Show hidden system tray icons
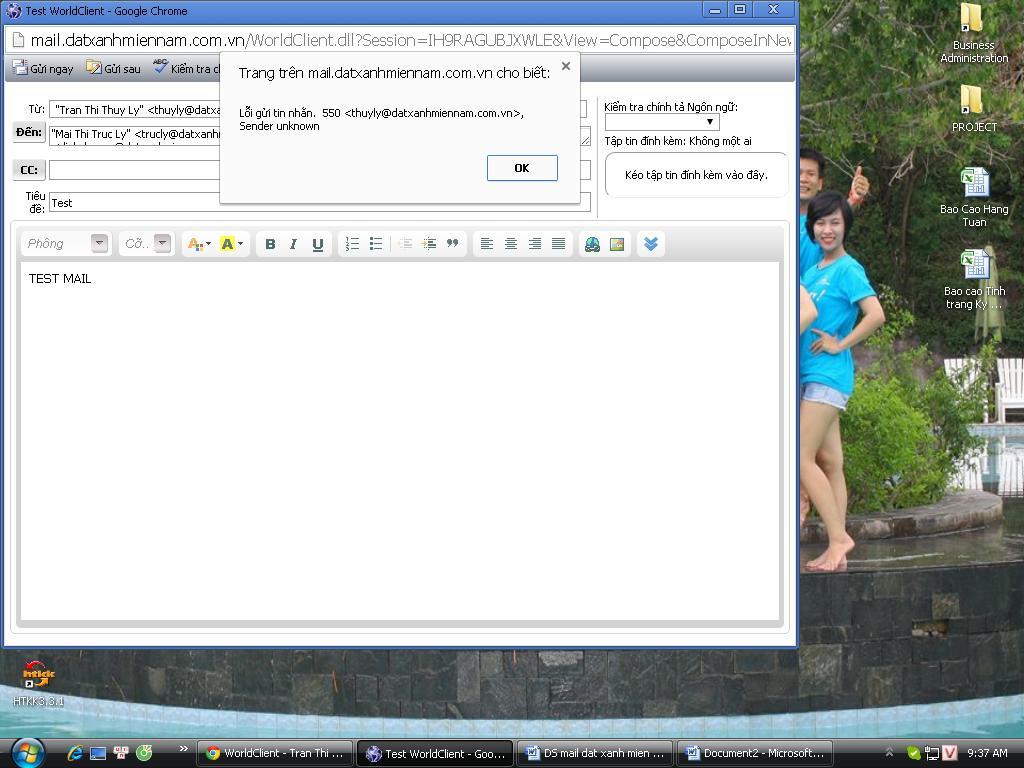The width and height of the screenshot is (1024, 768). [x=889, y=753]
